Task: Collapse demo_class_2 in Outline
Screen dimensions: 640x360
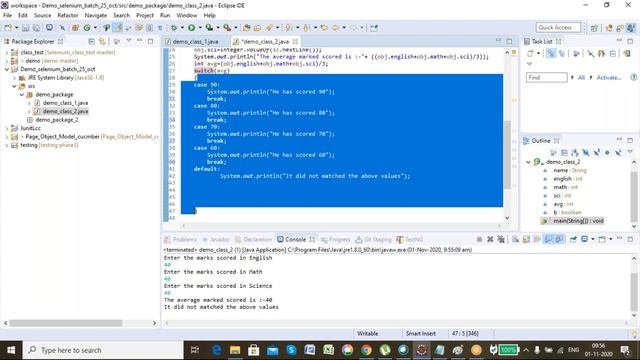Action: pos(528,162)
